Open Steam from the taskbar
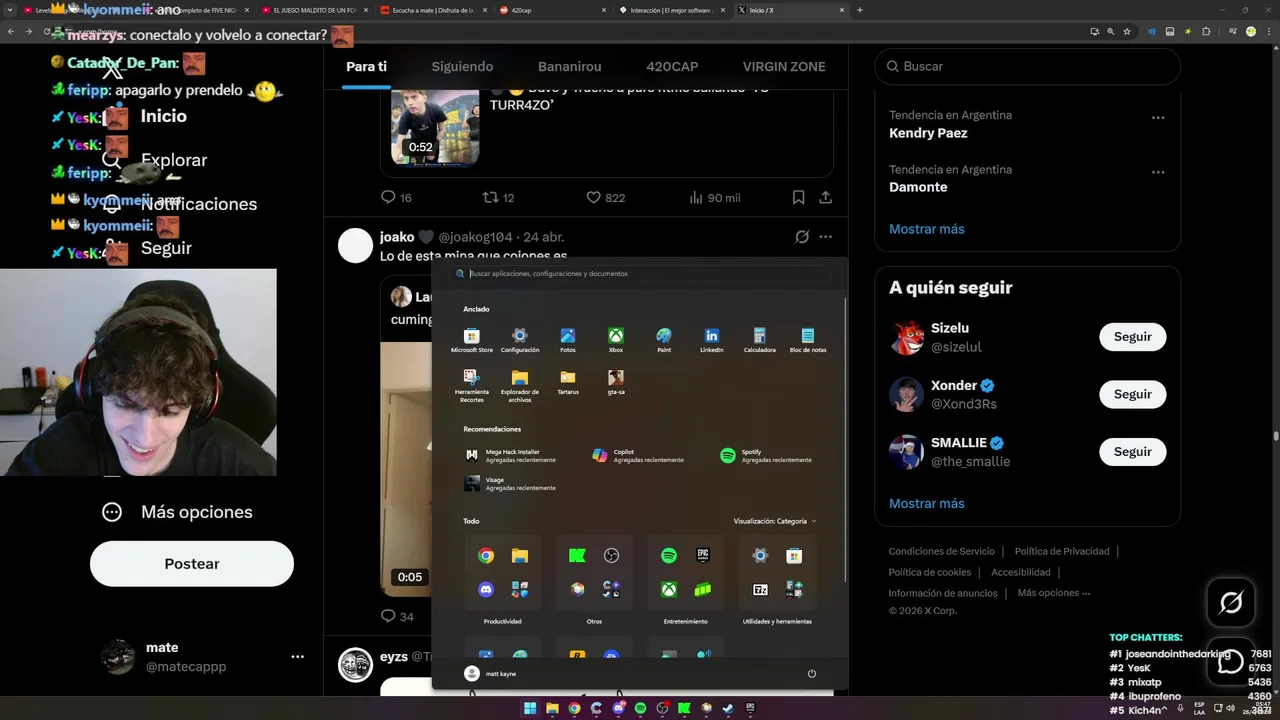This screenshot has height=720, width=1280. click(728, 708)
